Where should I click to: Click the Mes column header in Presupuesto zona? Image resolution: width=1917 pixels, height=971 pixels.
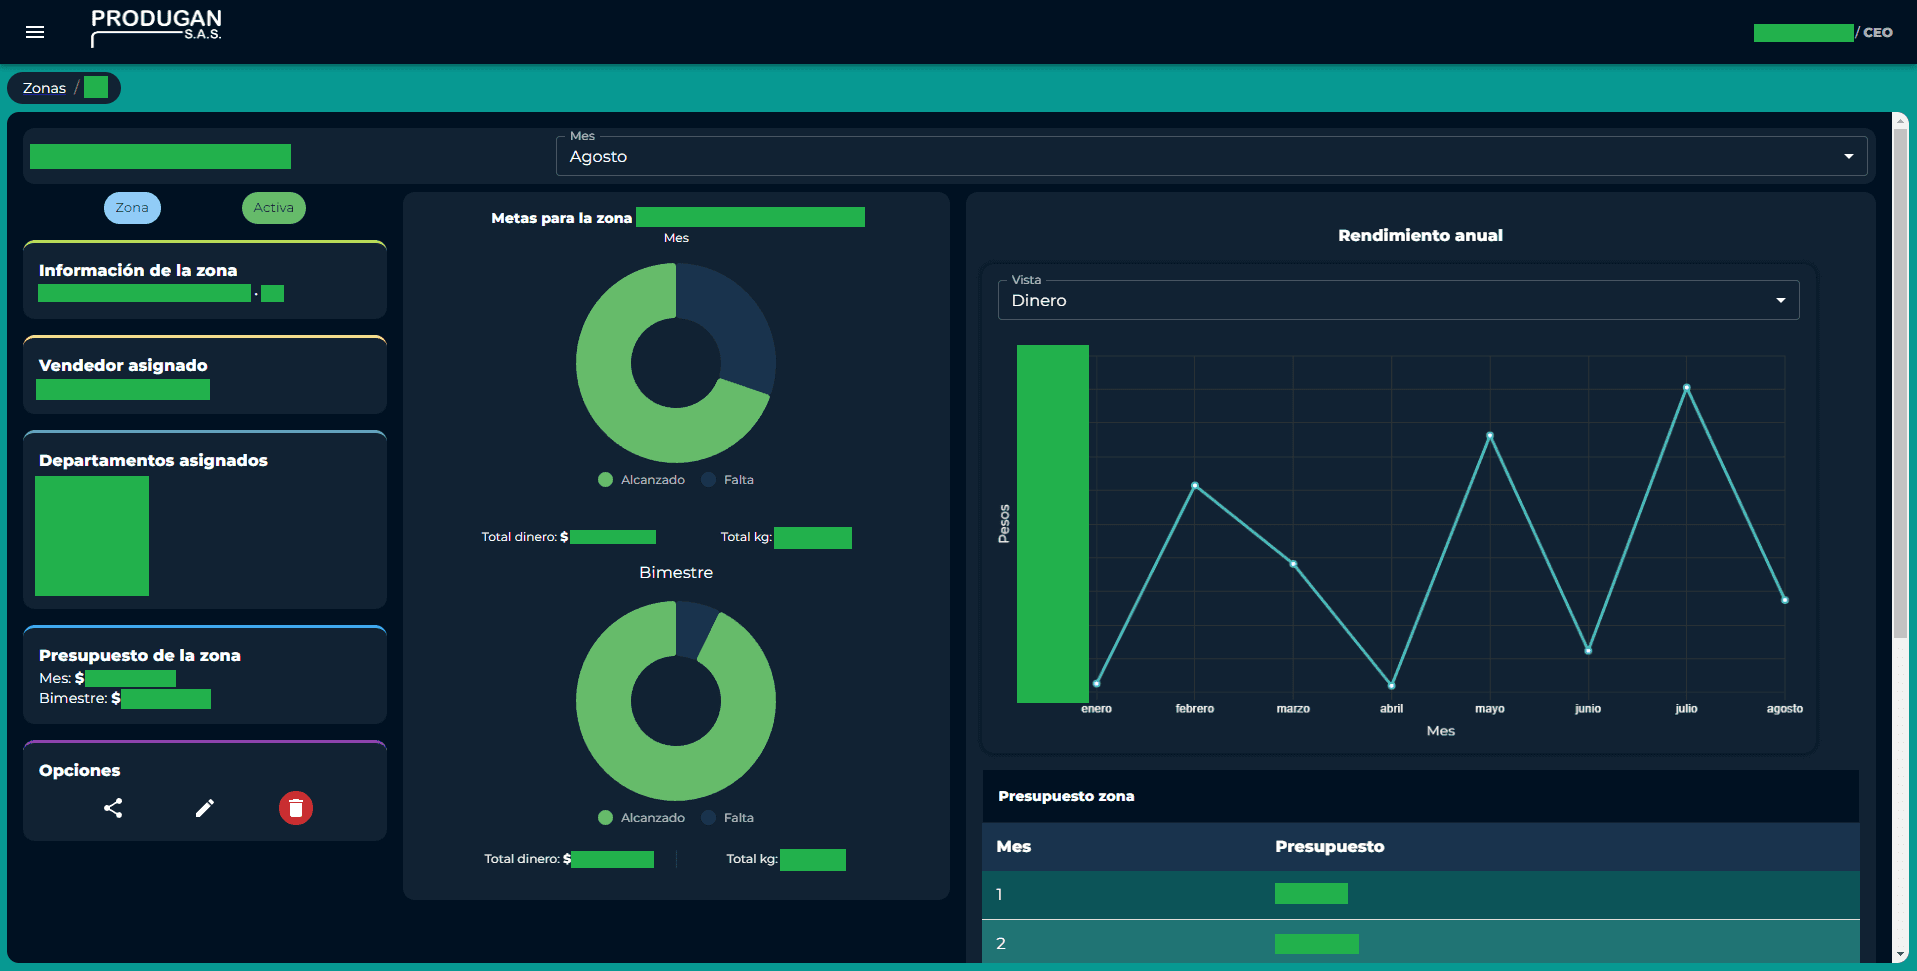1013,846
